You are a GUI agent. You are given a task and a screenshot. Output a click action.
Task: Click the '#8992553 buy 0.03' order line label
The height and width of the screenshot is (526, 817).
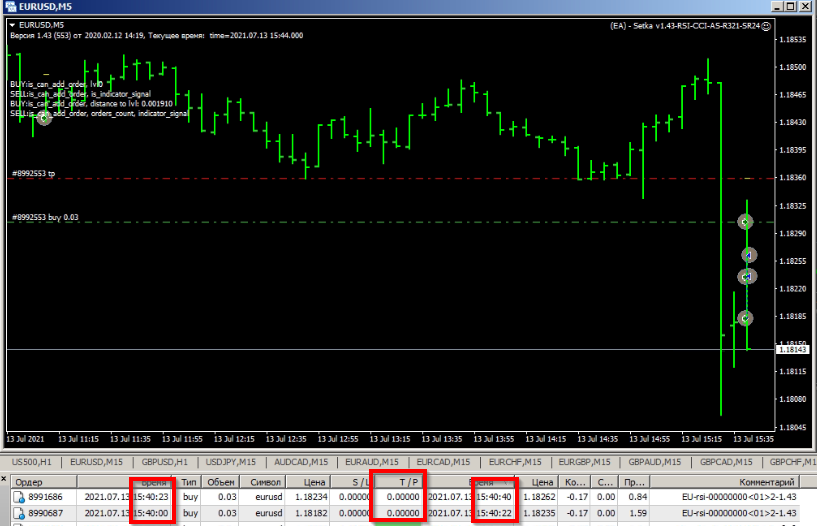coord(45,217)
